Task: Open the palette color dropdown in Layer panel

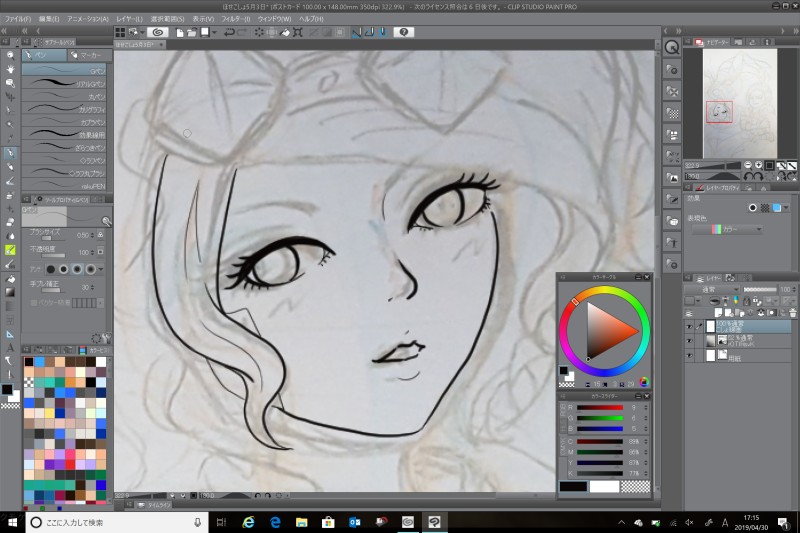Action: pos(693,301)
